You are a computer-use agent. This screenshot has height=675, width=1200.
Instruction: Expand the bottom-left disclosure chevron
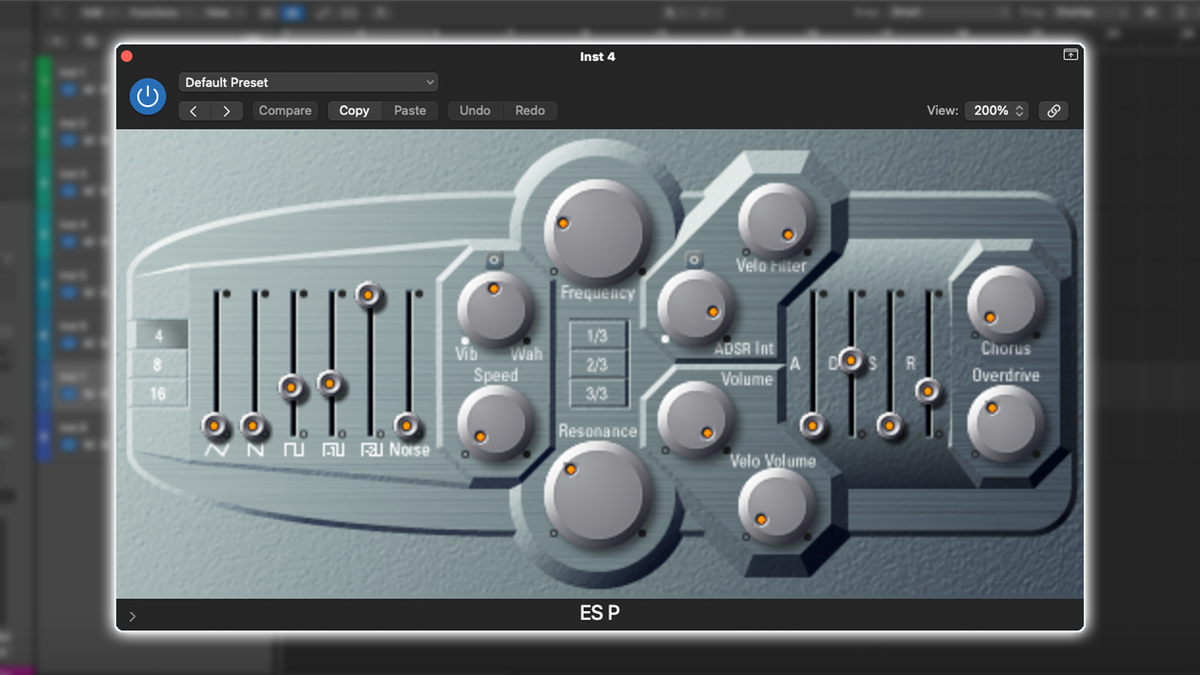coord(132,616)
